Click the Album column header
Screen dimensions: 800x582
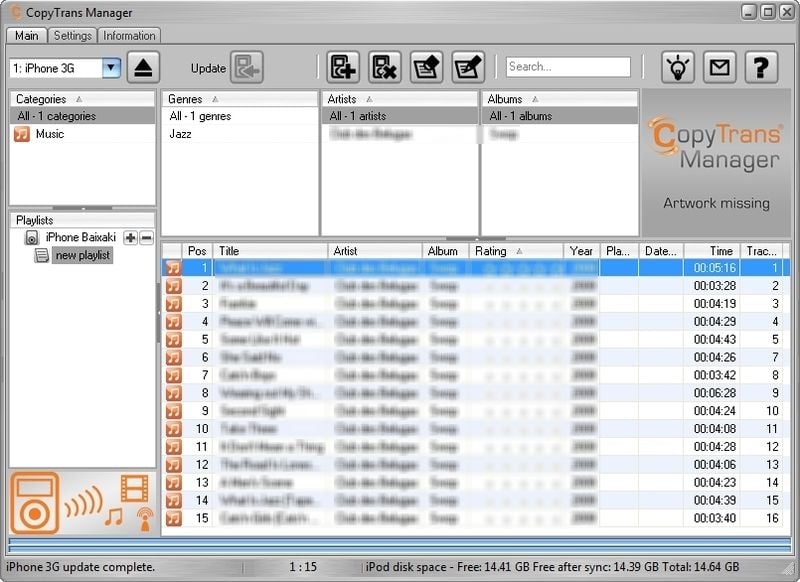(446, 251)
